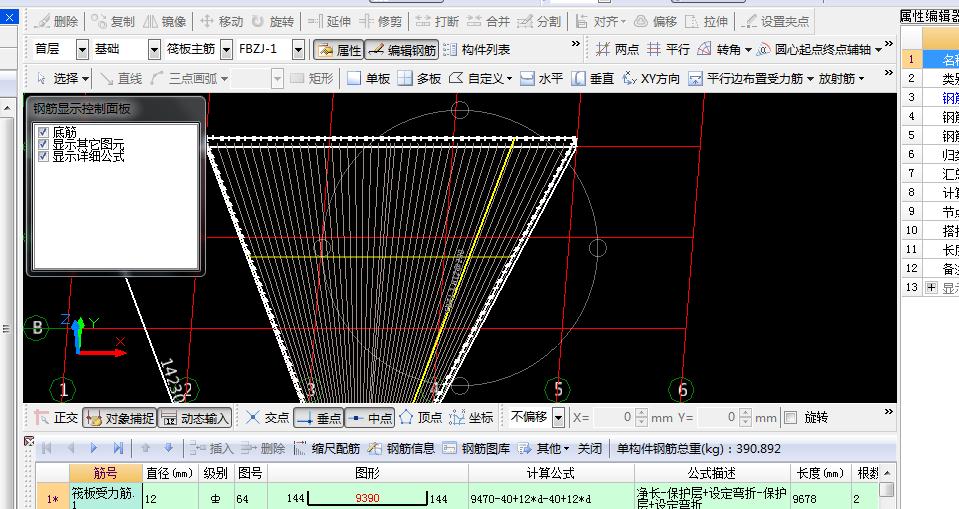This screenshot has height=509, width=959.
Task: Go to next rebar record arrow
Action: pos(94,448)
